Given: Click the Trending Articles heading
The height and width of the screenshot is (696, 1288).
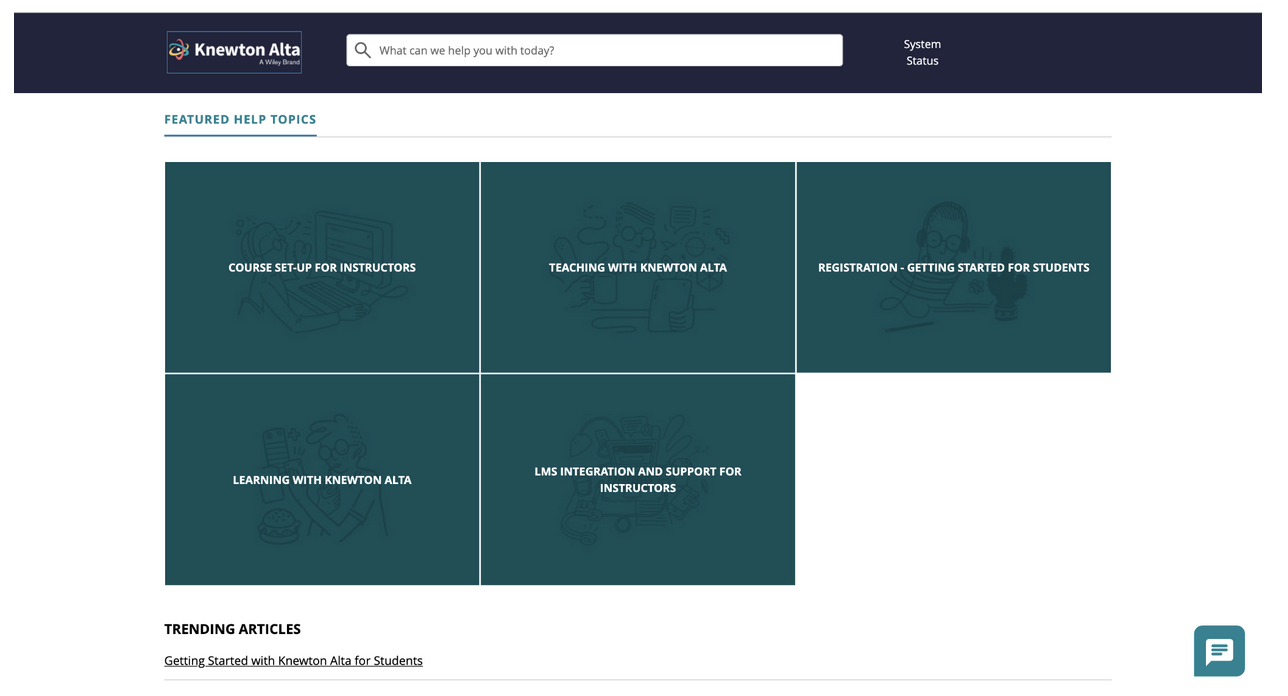Looking at the screenshot, I should click(x=232, y=629).
